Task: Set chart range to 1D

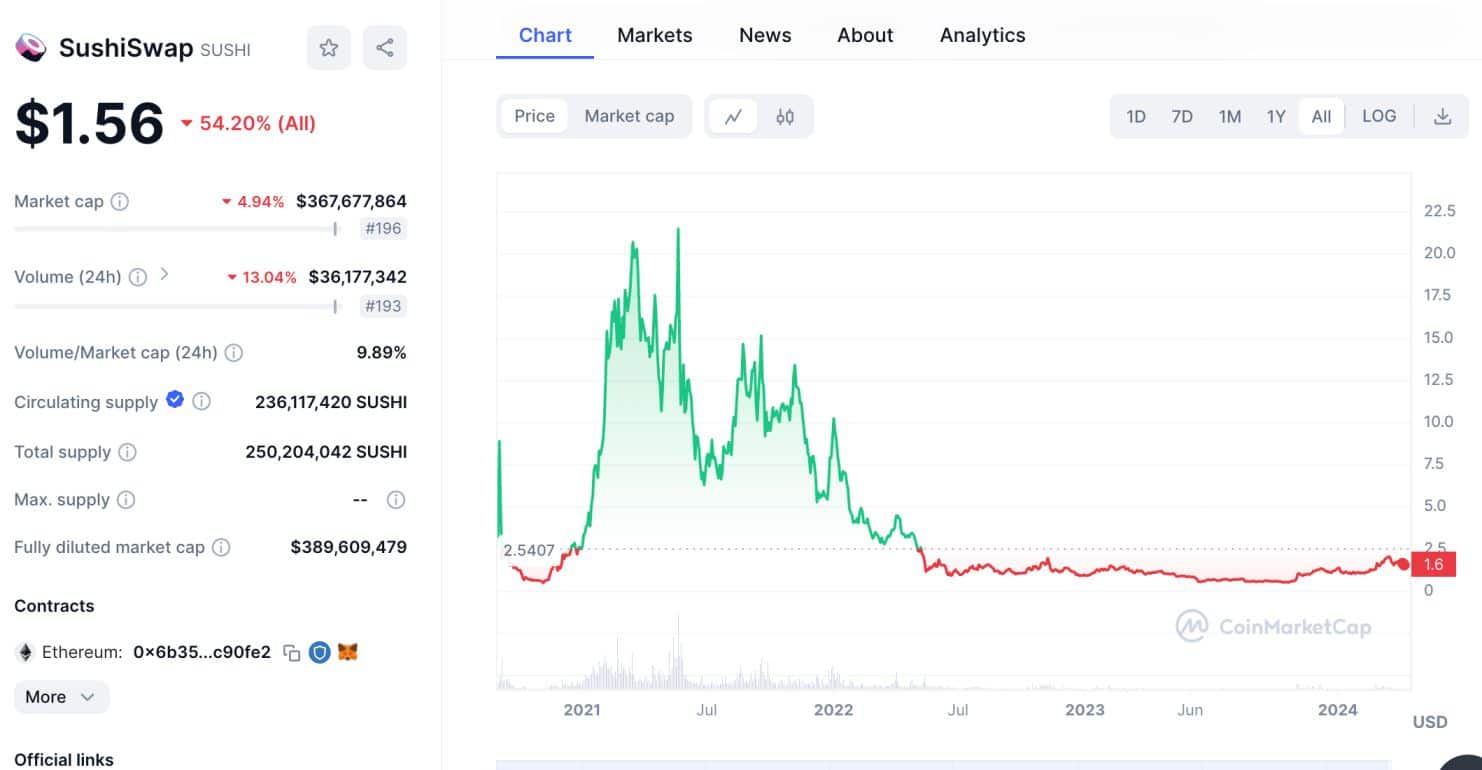Action: pyautogui.click(x=1136, y=116)
